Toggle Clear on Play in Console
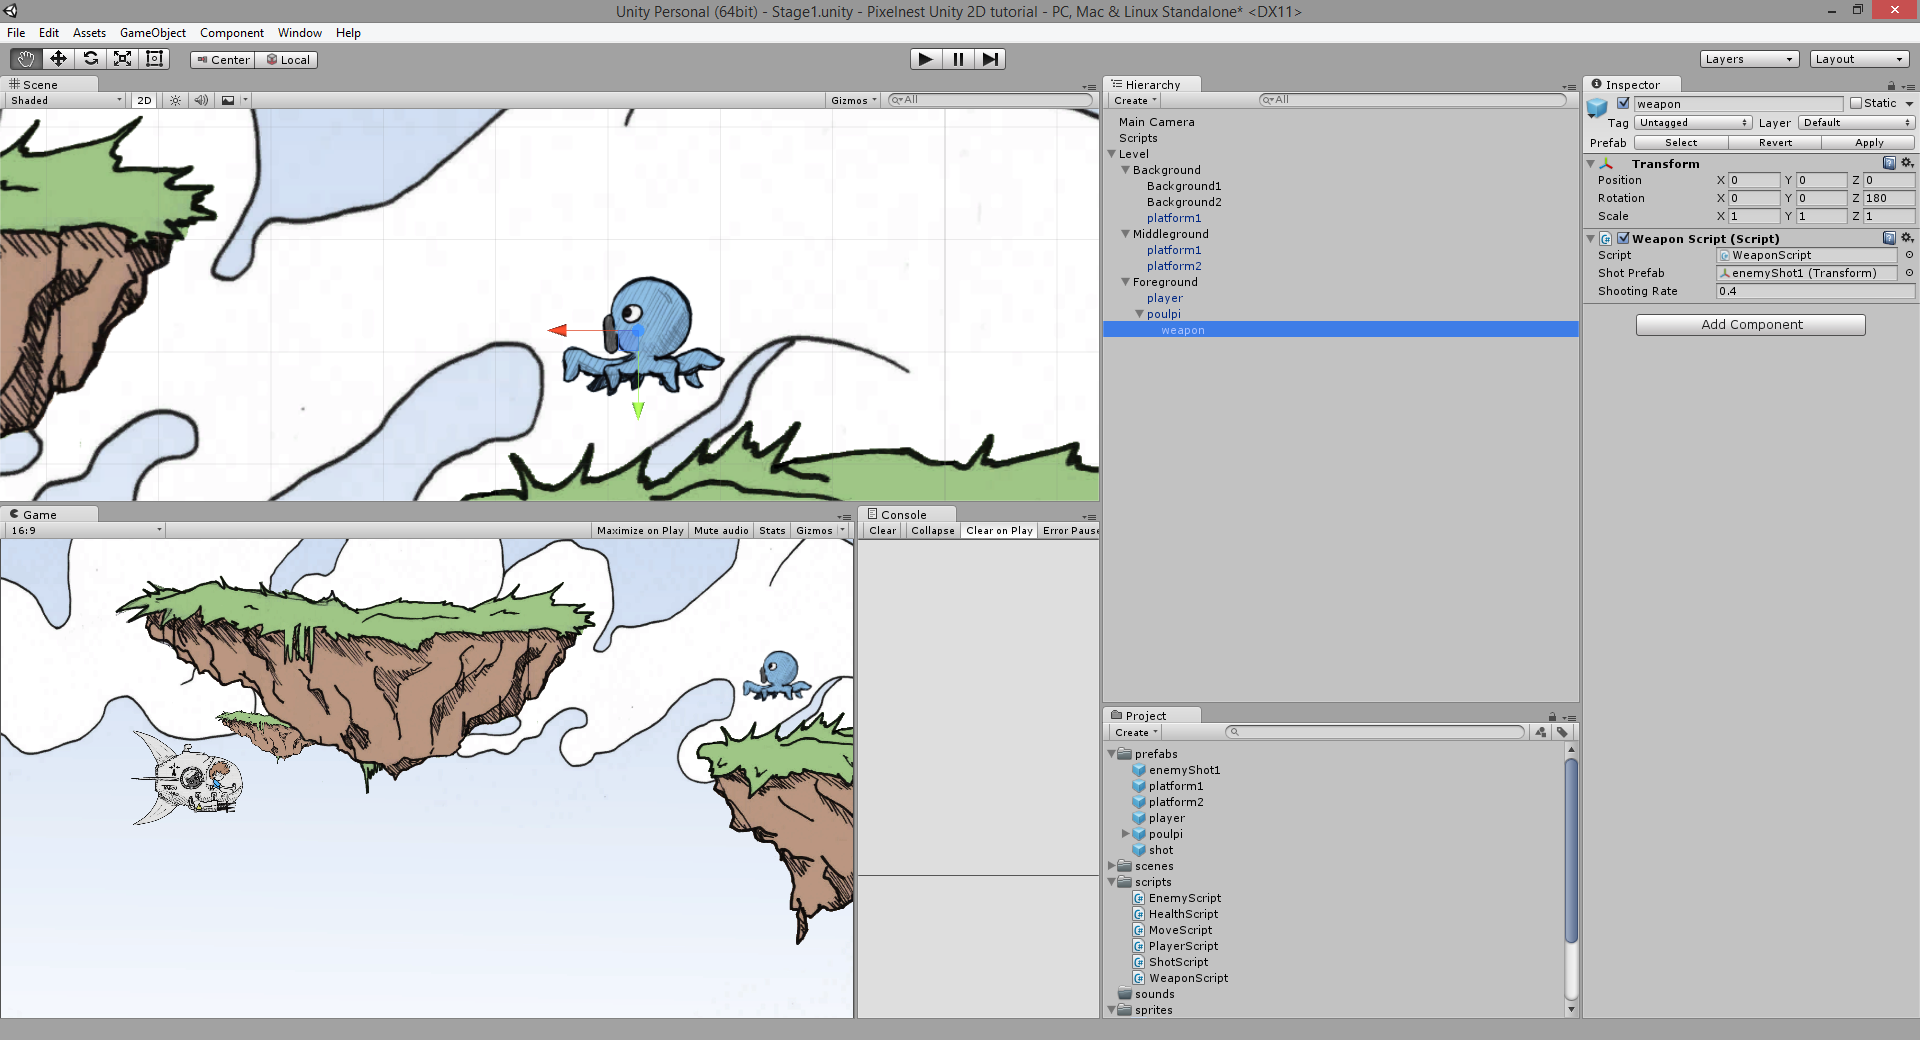 (999, 531)
